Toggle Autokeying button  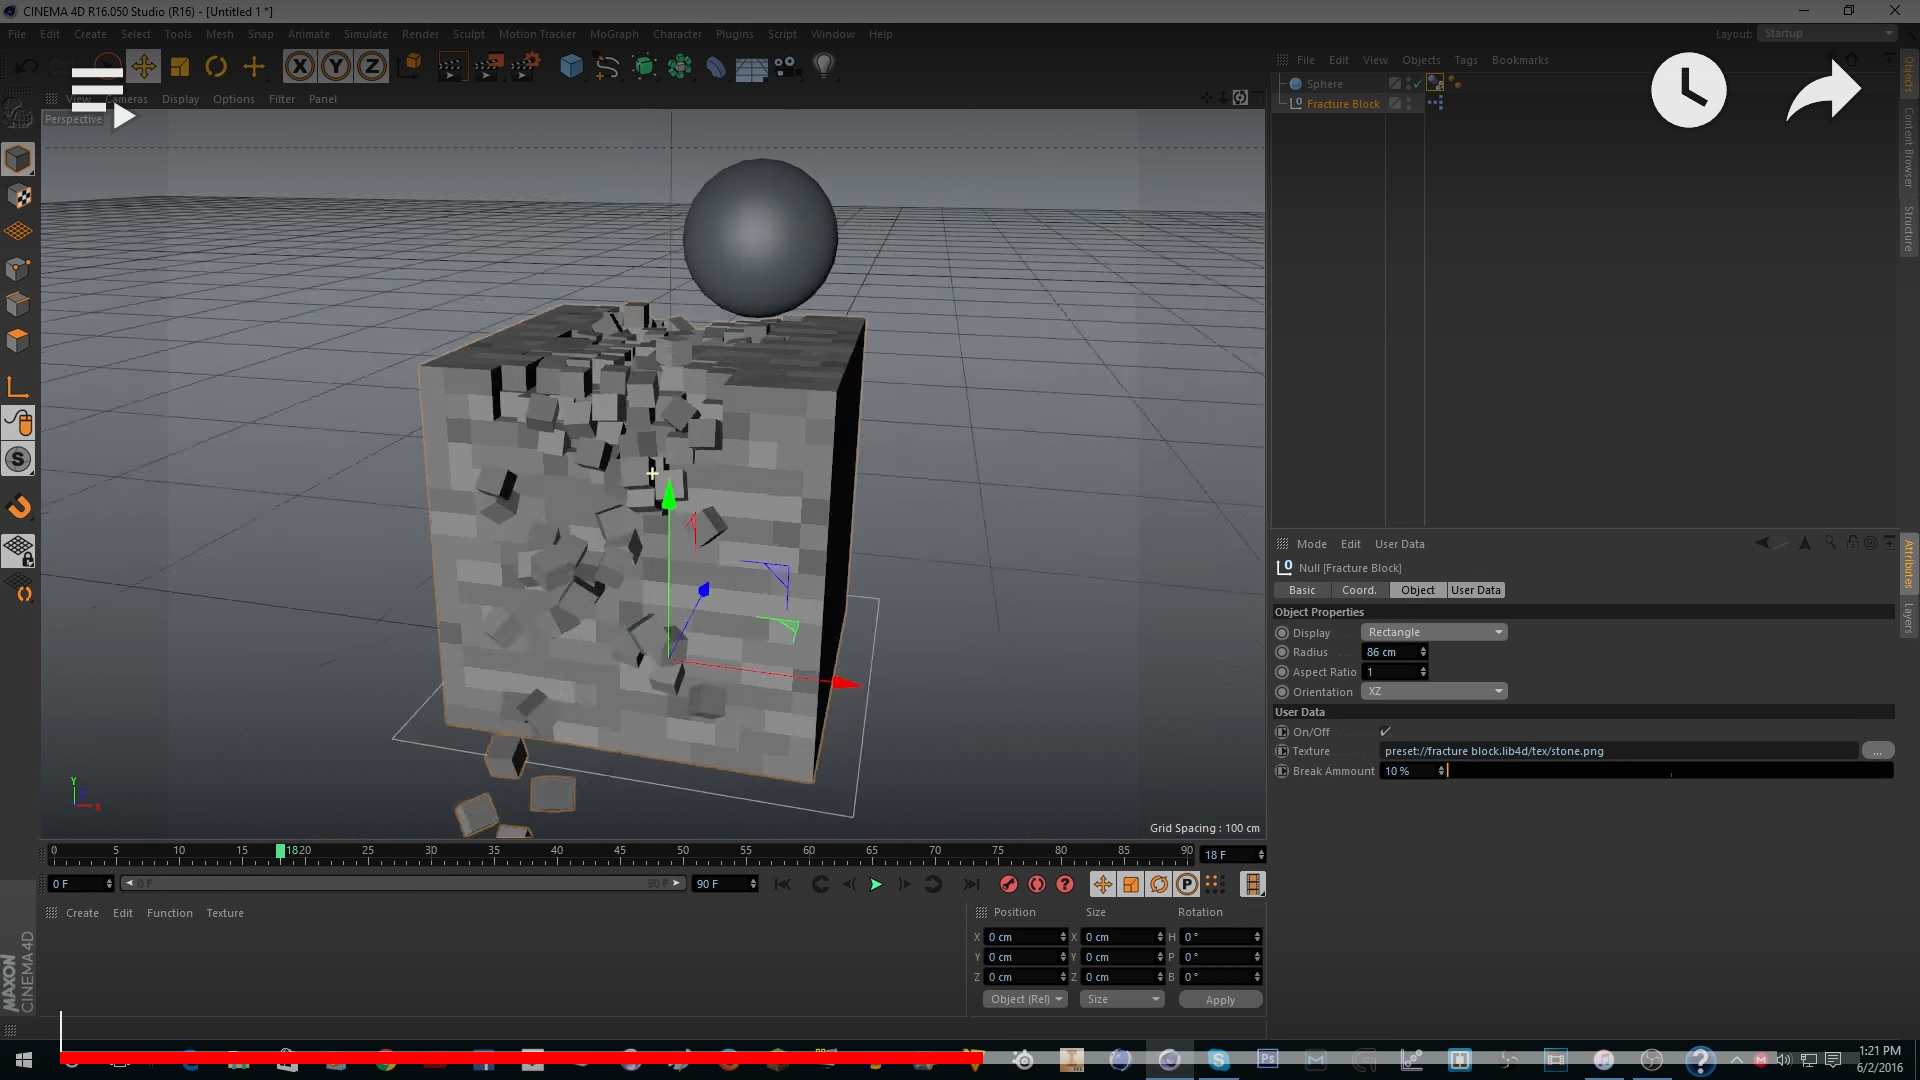pyautogui.click(x=1037, y=884)
